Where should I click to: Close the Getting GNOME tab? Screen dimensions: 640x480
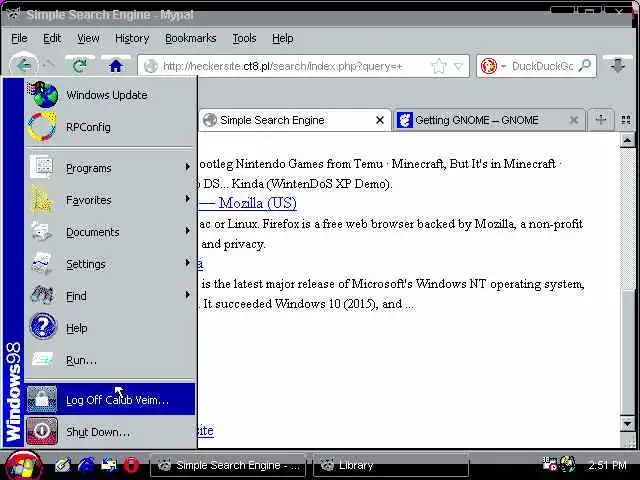[573, 120]
